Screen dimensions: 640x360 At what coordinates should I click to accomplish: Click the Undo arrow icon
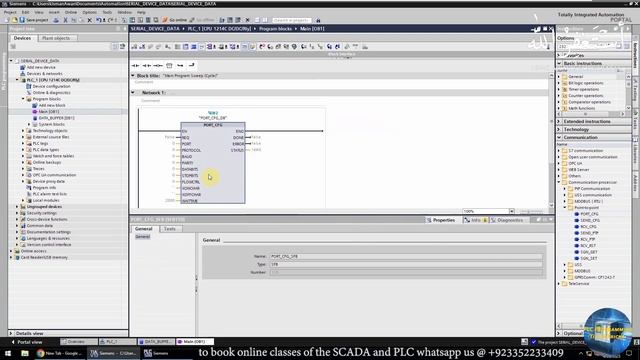[x=98, y=20]
